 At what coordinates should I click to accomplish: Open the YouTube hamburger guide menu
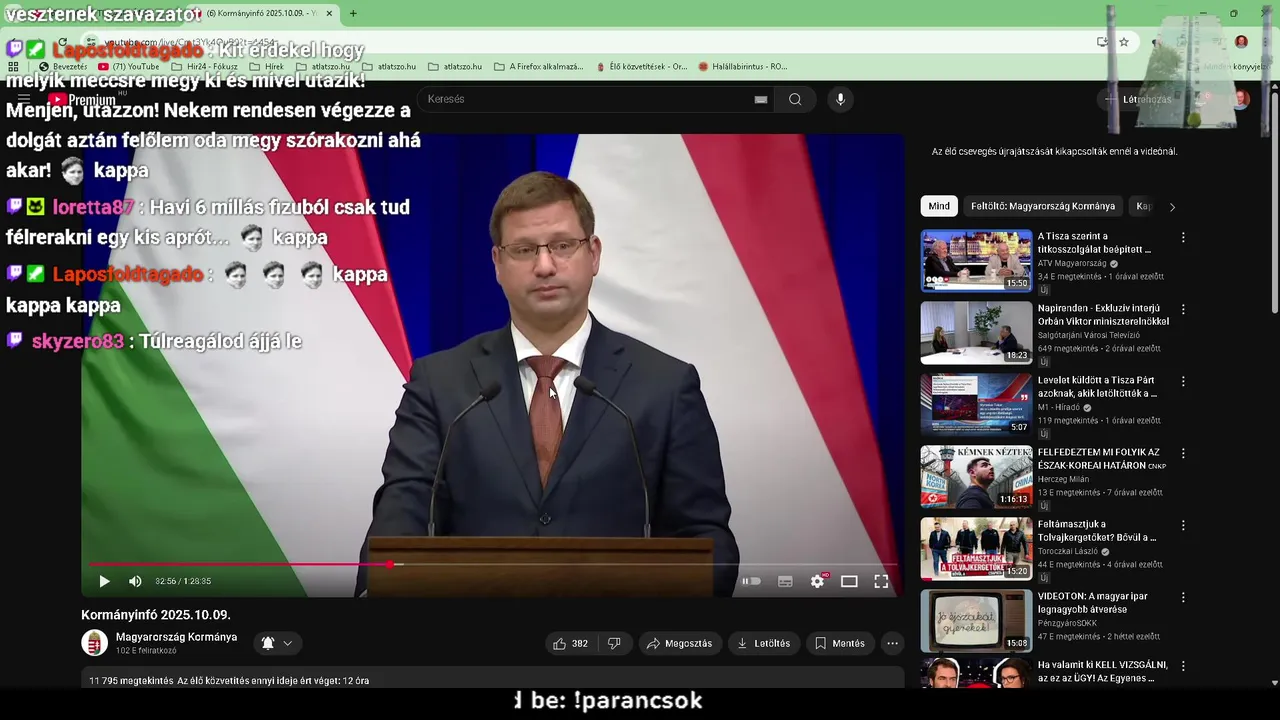pos(24,99)
